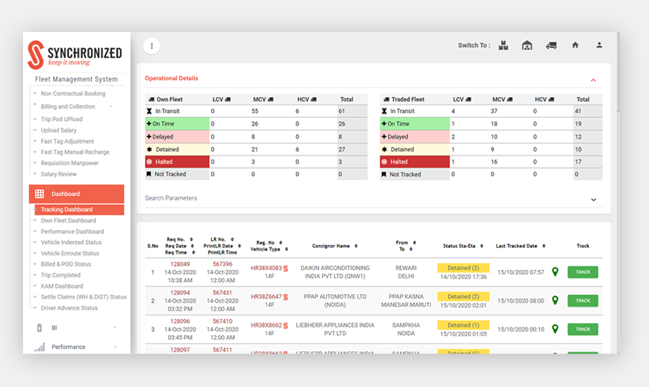Open Trip Pod UPload menu item
This screenshot has height=387, width=649.
click(x=61, y=119)
